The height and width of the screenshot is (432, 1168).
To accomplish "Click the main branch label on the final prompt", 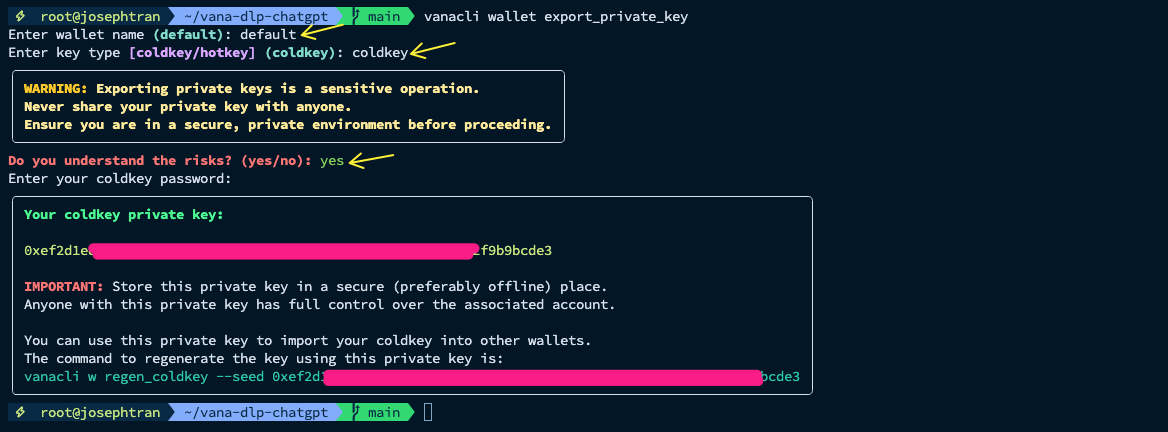I will [384, 412].
